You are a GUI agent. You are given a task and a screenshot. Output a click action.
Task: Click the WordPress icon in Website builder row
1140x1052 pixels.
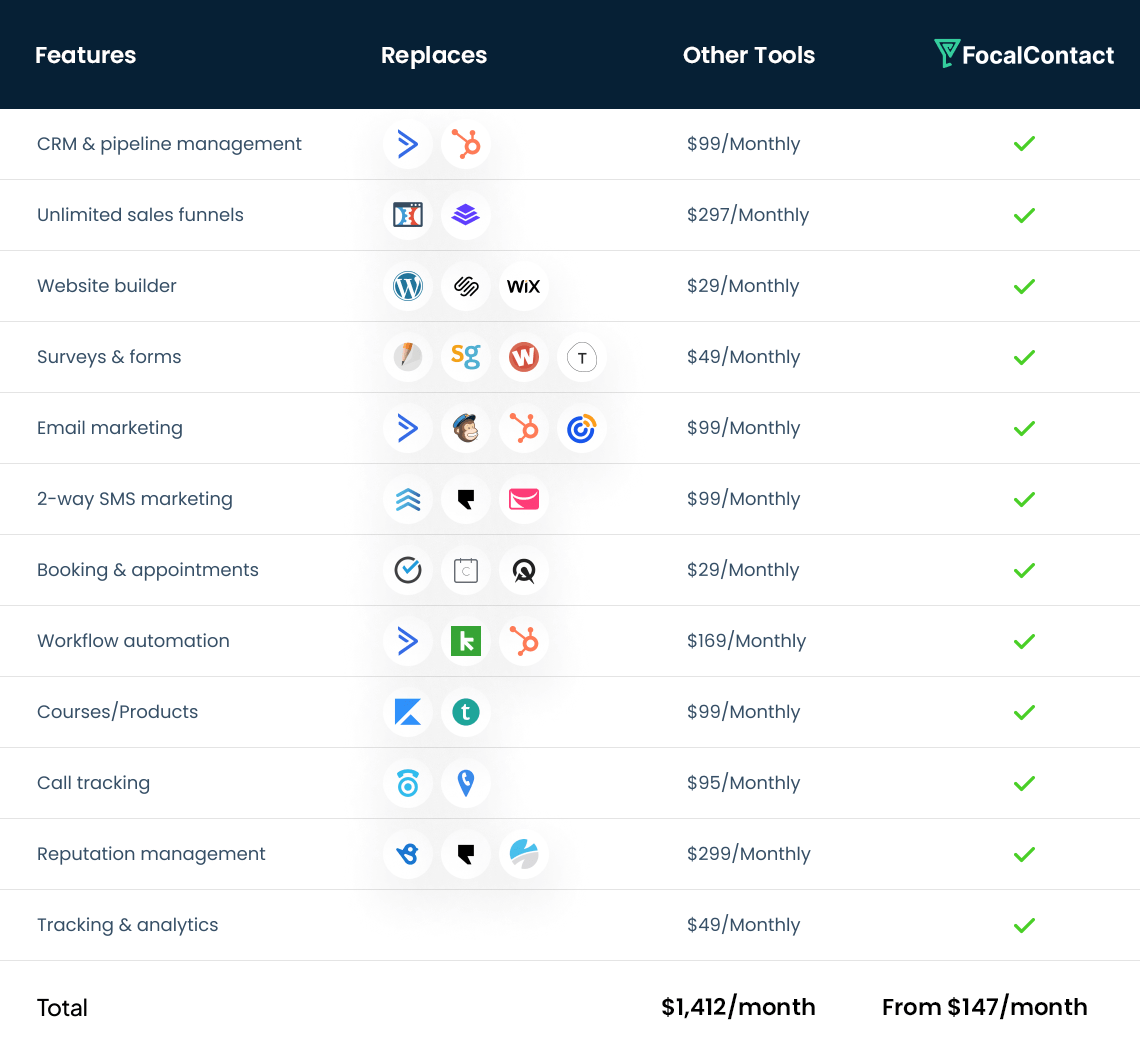408,287
